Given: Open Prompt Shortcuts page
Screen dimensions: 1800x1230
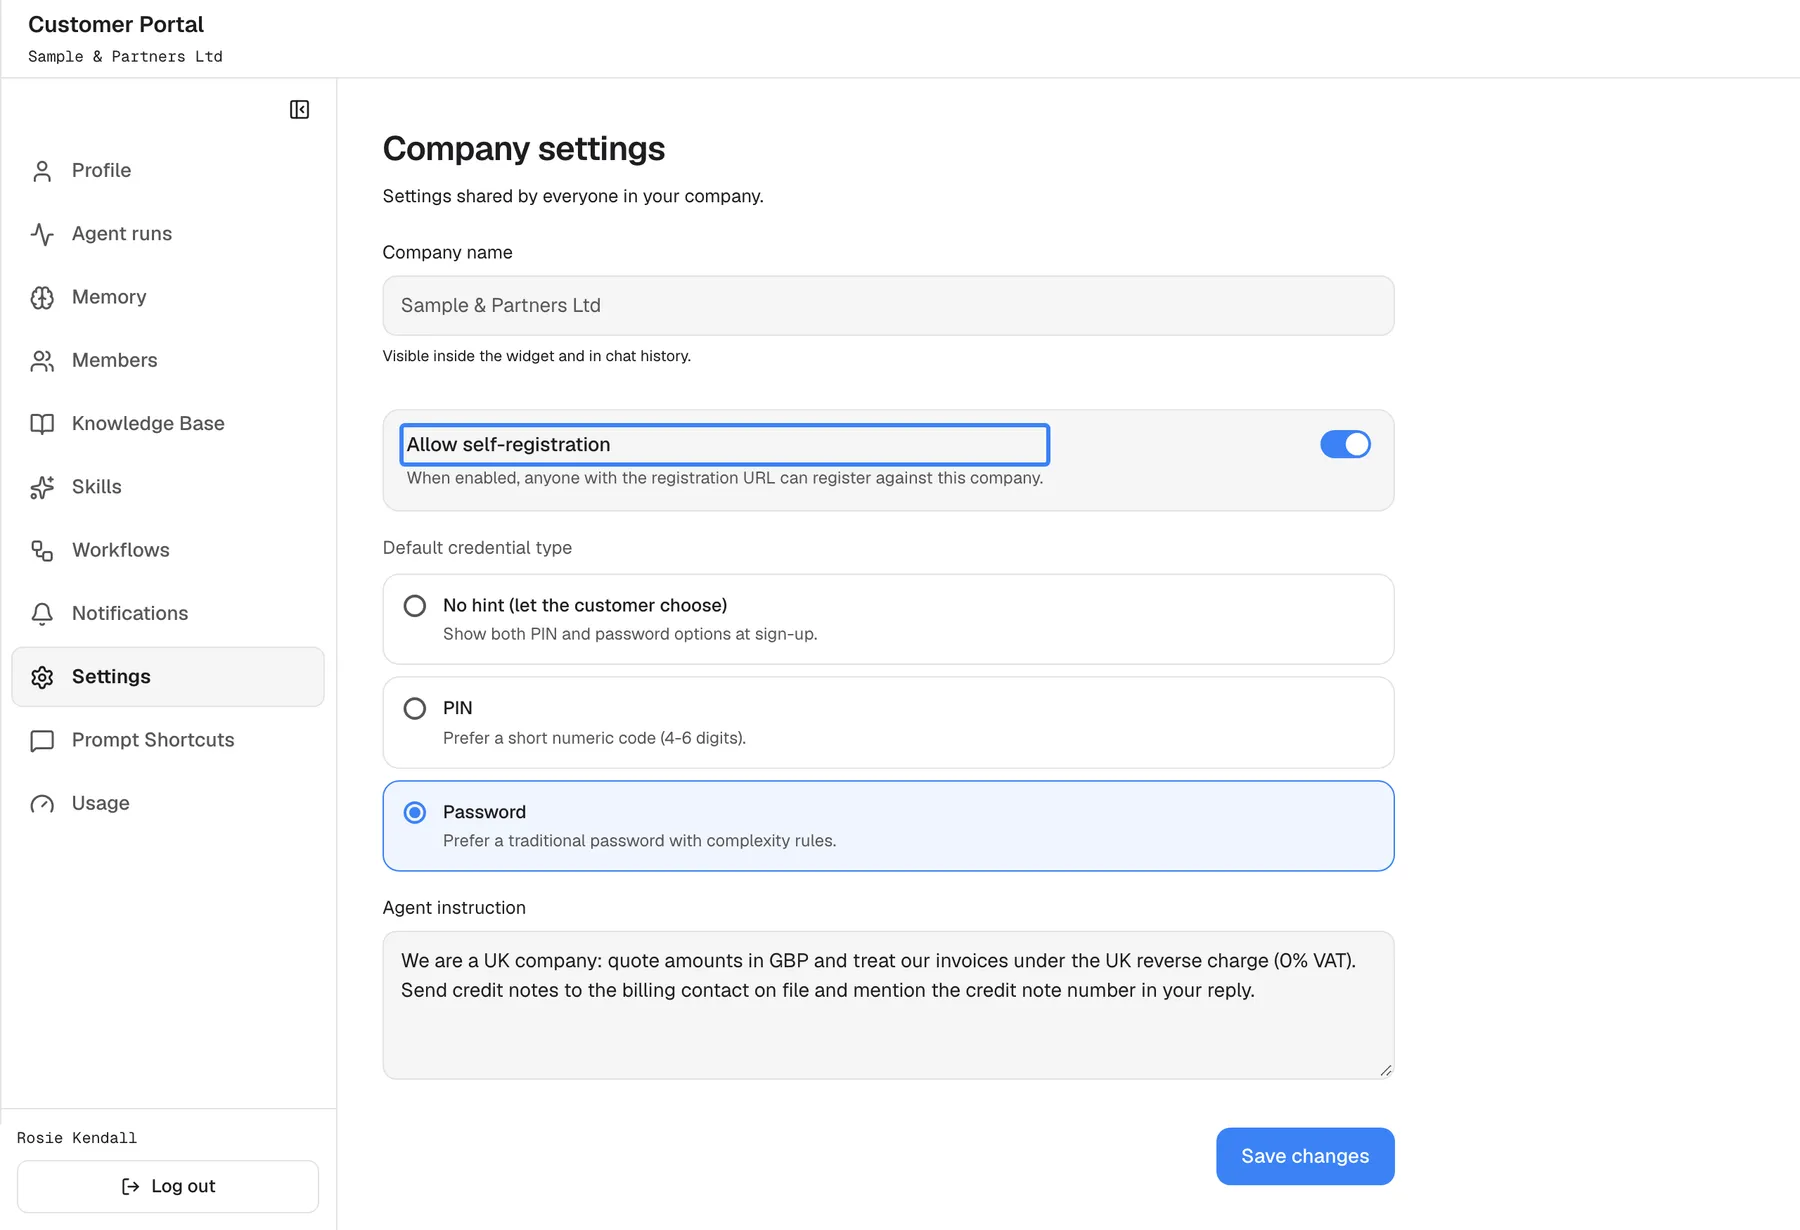Looking at the screenshot, I should pyautogui.click(x=168, y=741).
